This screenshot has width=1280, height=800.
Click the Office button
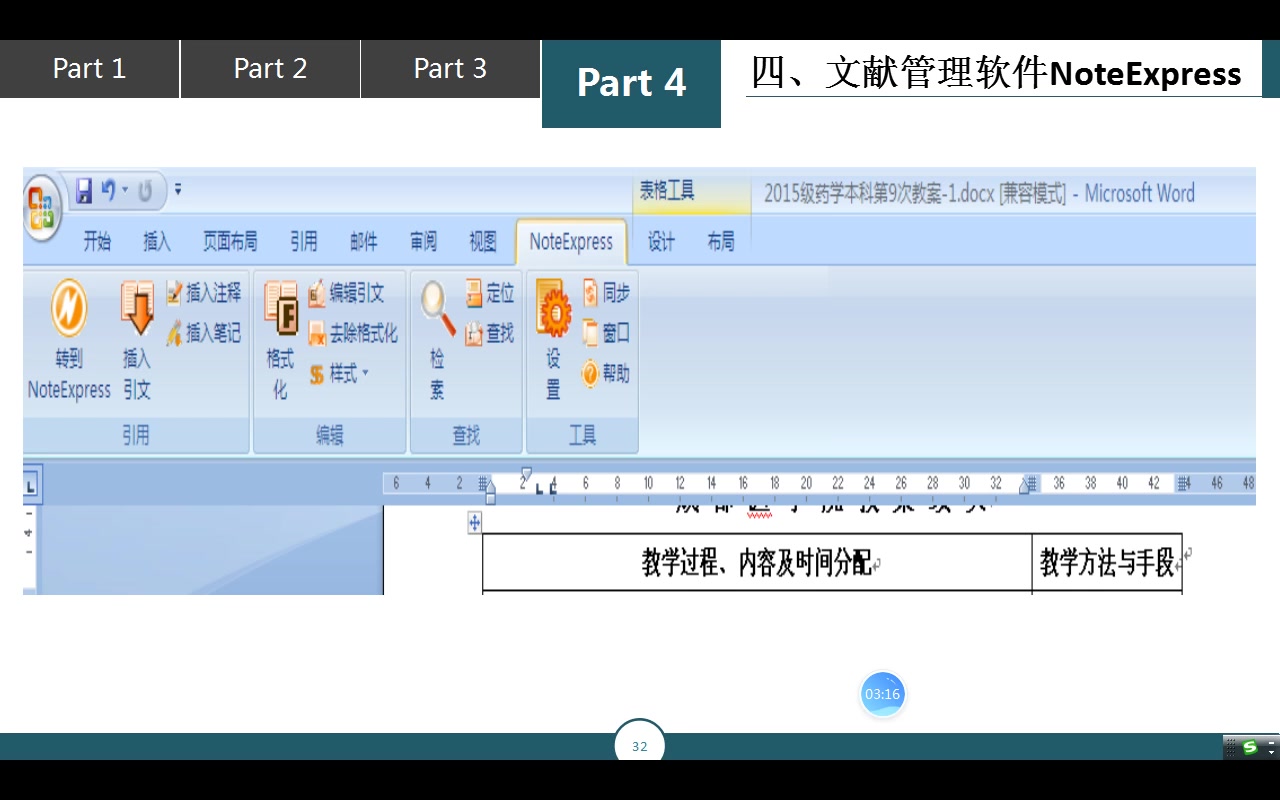(40, 208)
